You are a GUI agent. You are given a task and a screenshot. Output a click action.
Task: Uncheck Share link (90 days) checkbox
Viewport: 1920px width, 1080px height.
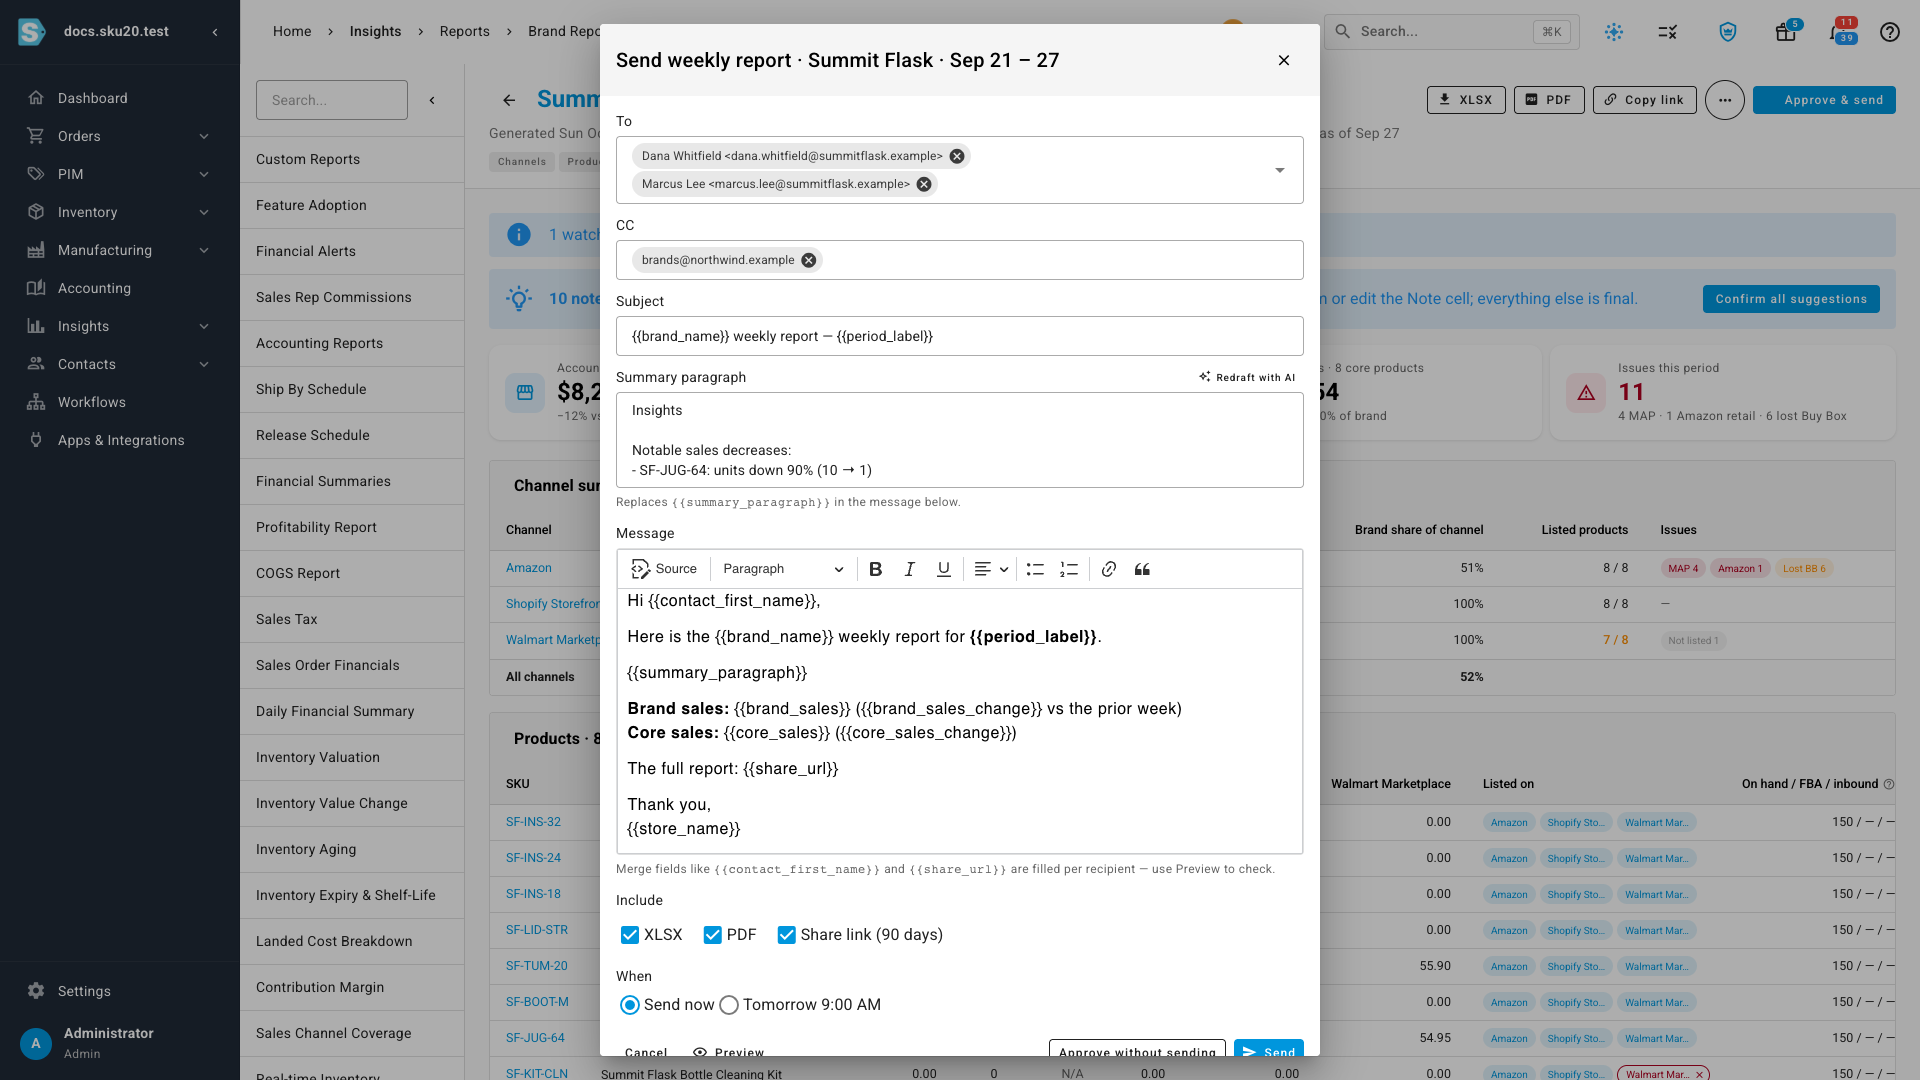787,935
